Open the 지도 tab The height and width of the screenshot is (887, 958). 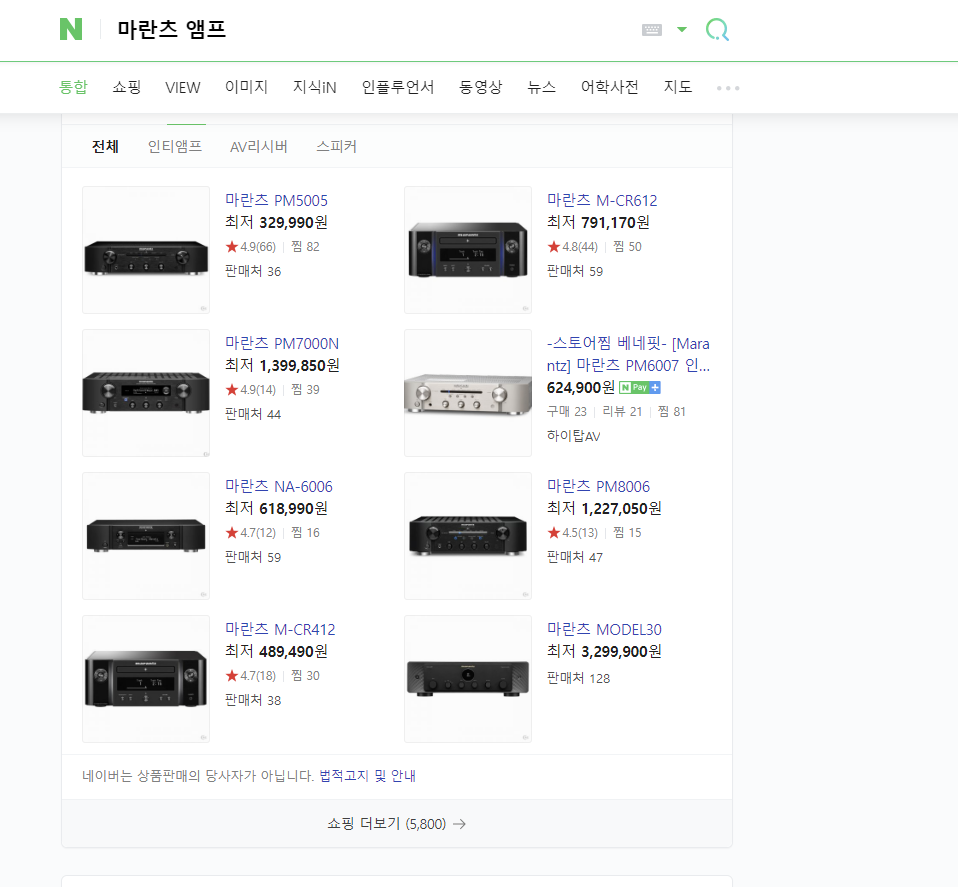pyautogui.click(x=678, y=87)
